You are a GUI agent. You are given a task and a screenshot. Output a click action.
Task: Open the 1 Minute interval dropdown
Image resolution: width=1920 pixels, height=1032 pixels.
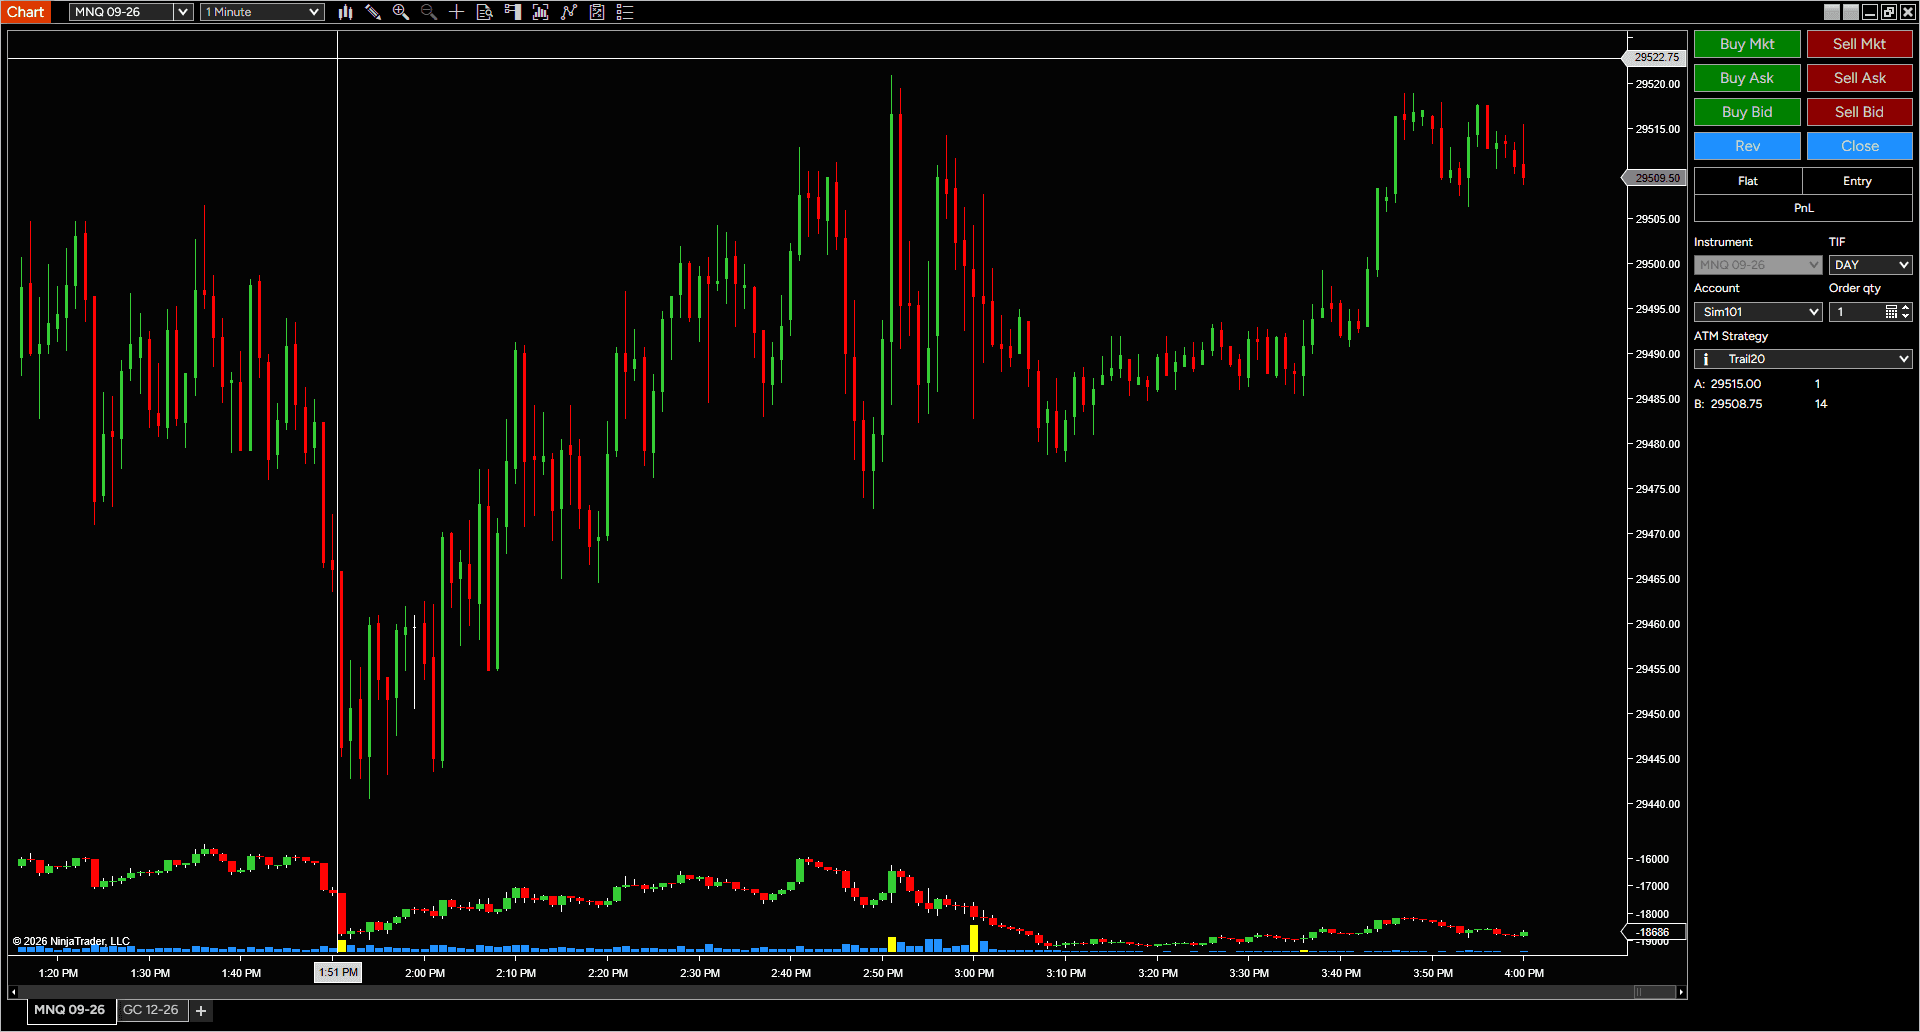pos(262,12)
